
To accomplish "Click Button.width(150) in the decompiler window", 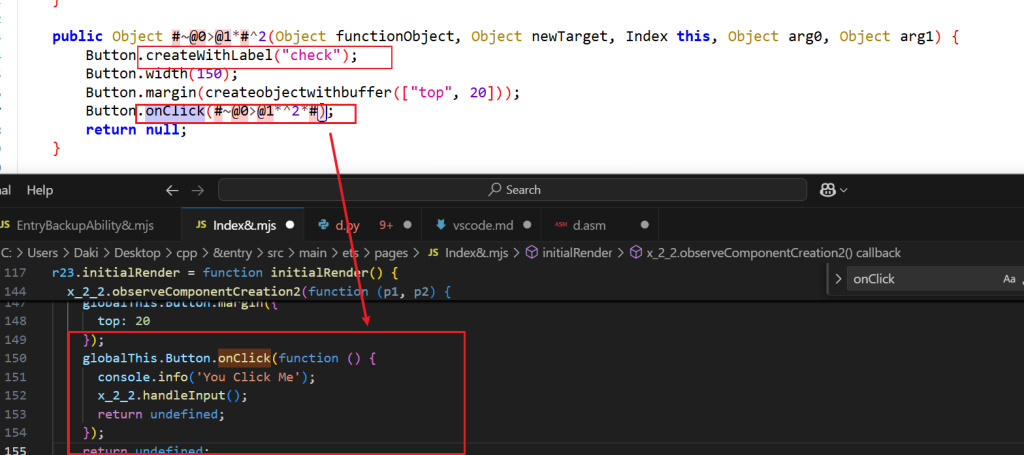I will point(162,74).
